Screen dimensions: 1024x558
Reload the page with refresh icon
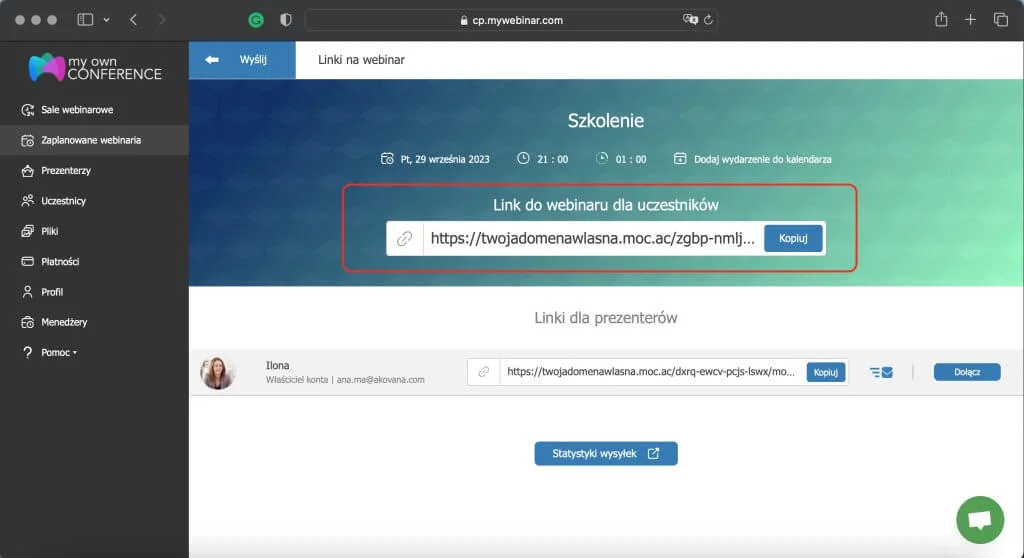709,20
